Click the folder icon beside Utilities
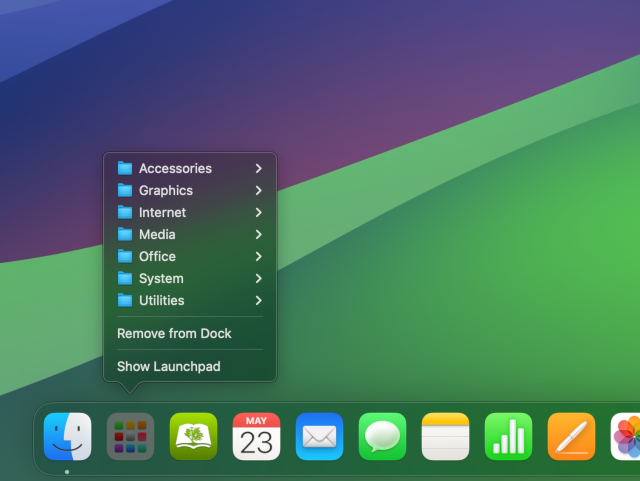 tap(125, 301)
